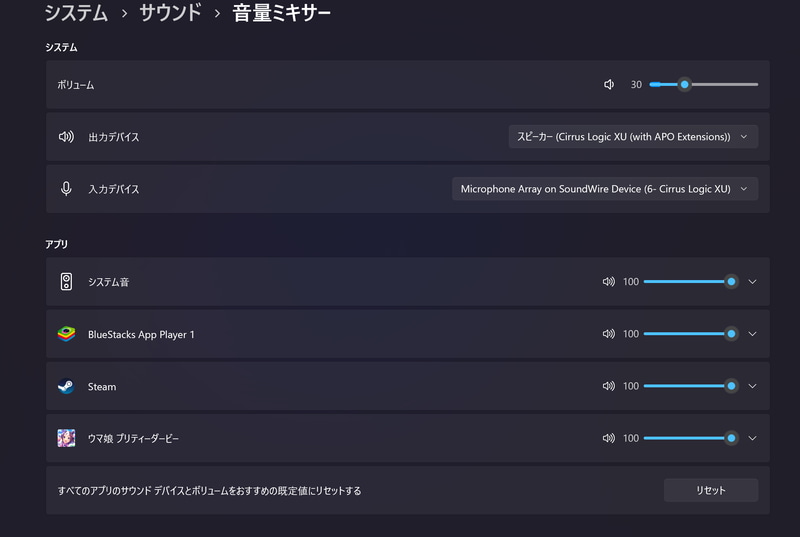Adjust the ウマ娘 プリティーダービー volume slider

(690, 438)
